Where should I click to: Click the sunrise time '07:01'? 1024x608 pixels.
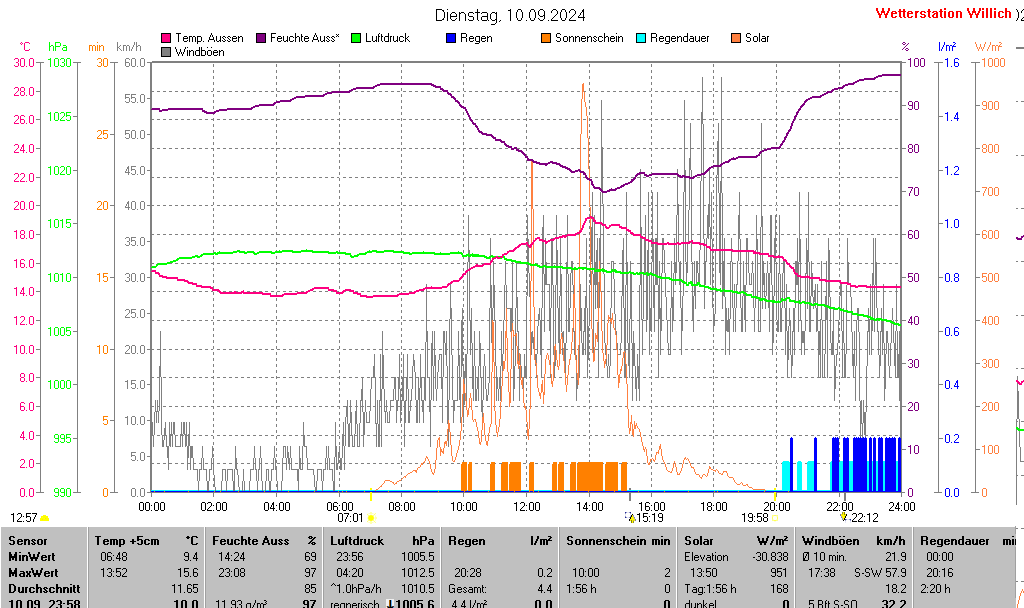350,518
